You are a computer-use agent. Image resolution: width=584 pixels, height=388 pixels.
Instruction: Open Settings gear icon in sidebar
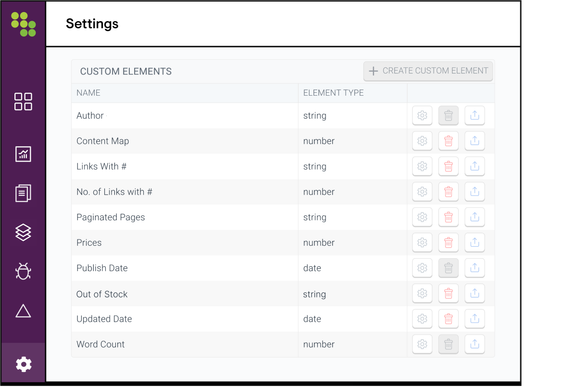pyautogui.click(x=23, y=364)
